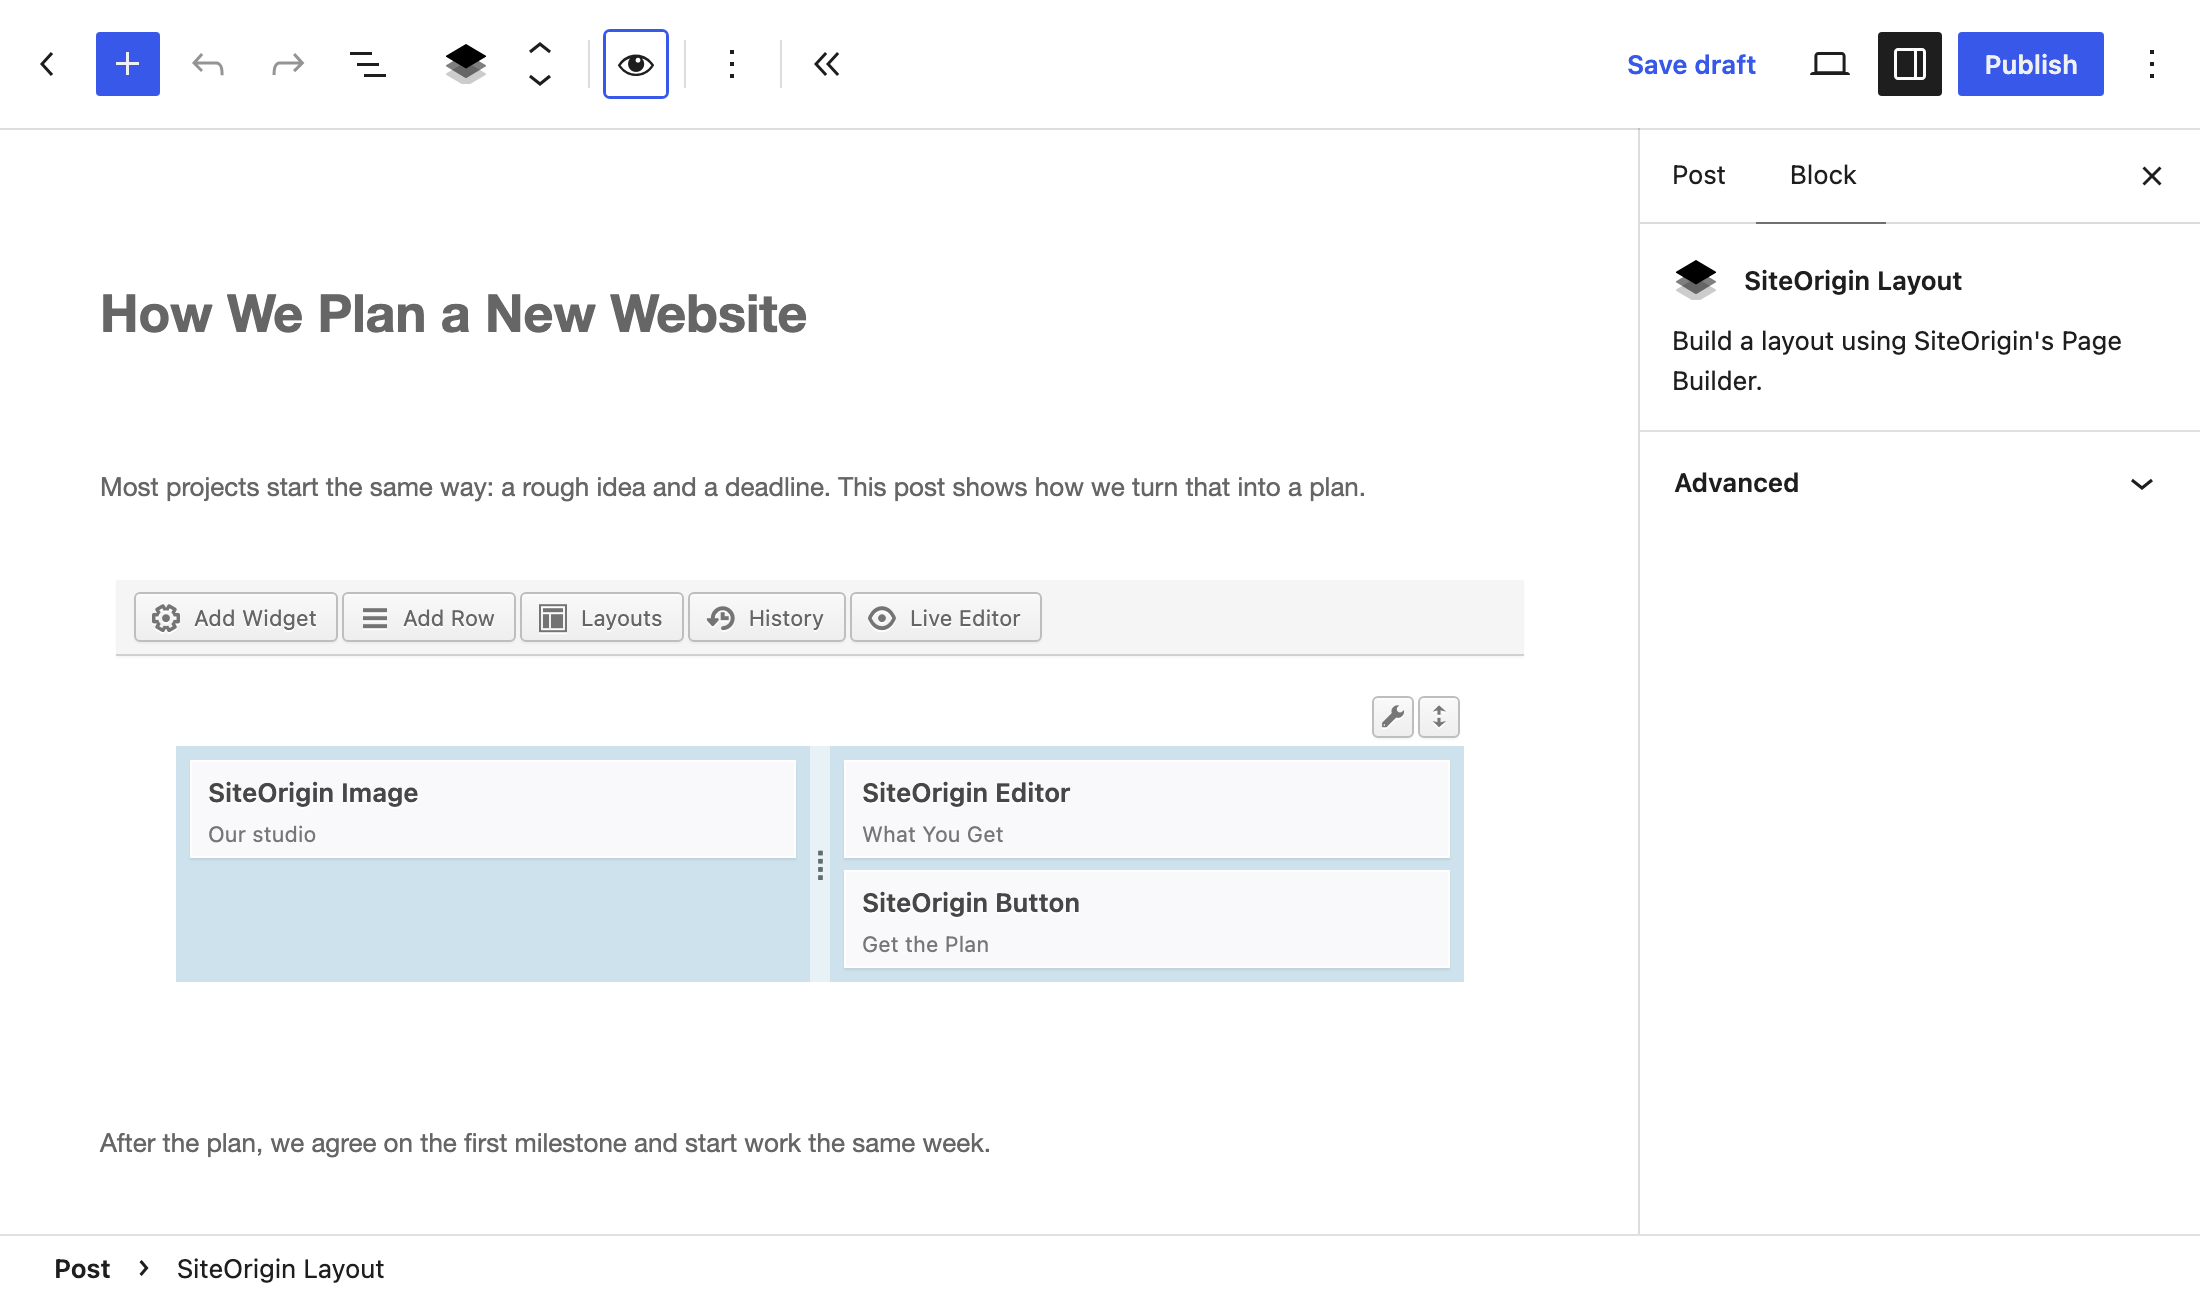
Task: Move block up with the up arrow
Action: coord(540,47)
